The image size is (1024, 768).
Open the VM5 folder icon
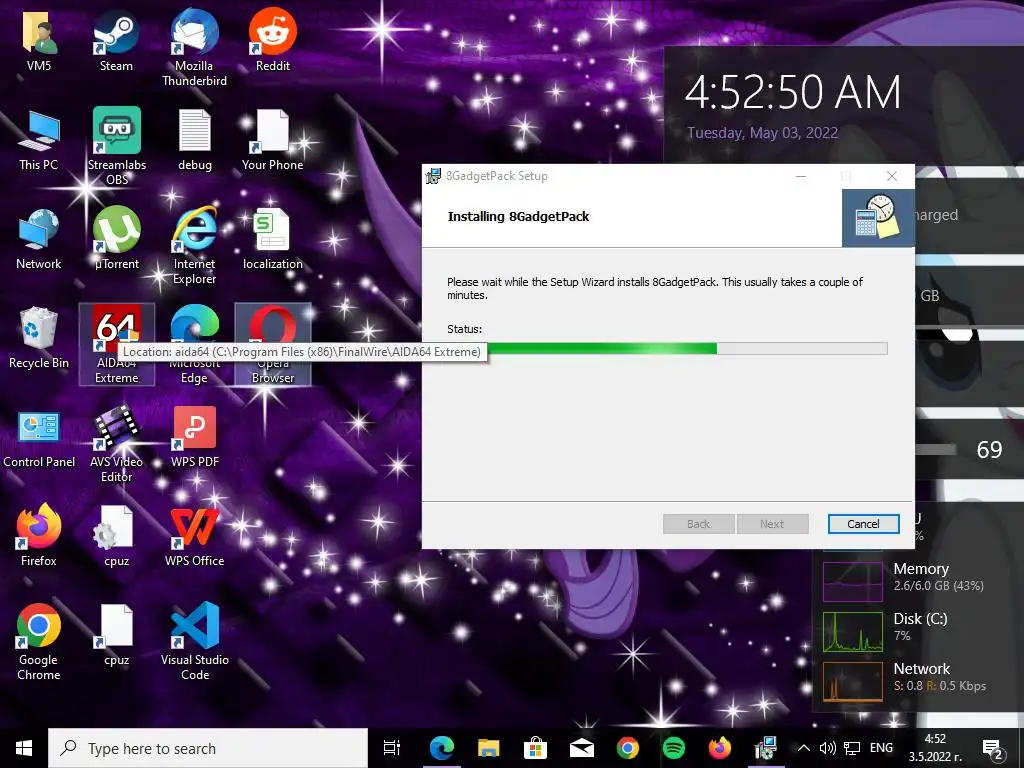click(39, 40)
